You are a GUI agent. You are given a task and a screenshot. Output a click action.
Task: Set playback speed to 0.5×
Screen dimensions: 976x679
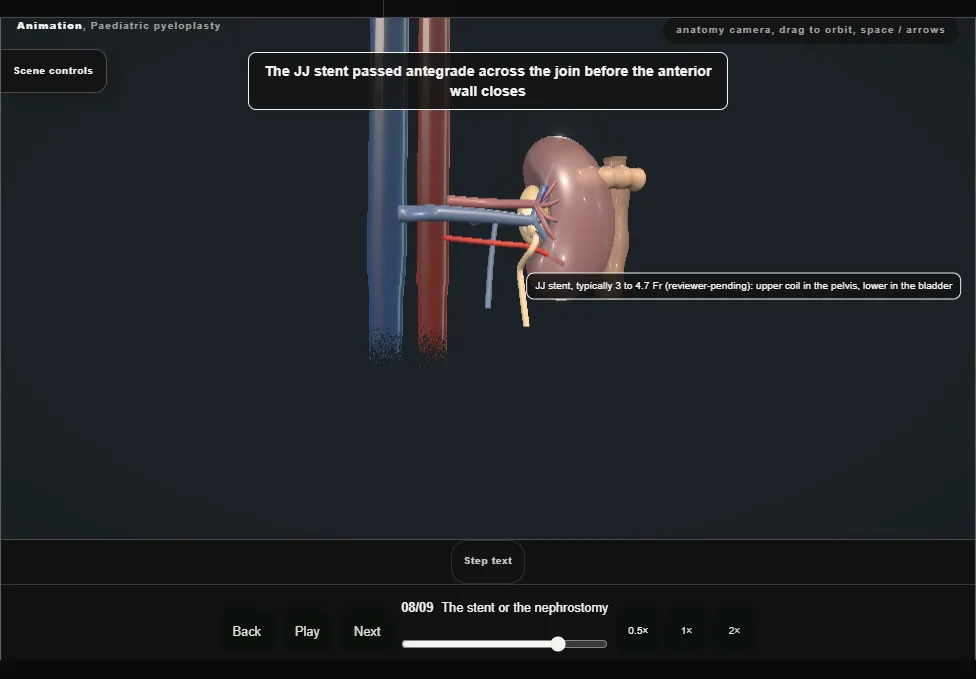[638, 631]
